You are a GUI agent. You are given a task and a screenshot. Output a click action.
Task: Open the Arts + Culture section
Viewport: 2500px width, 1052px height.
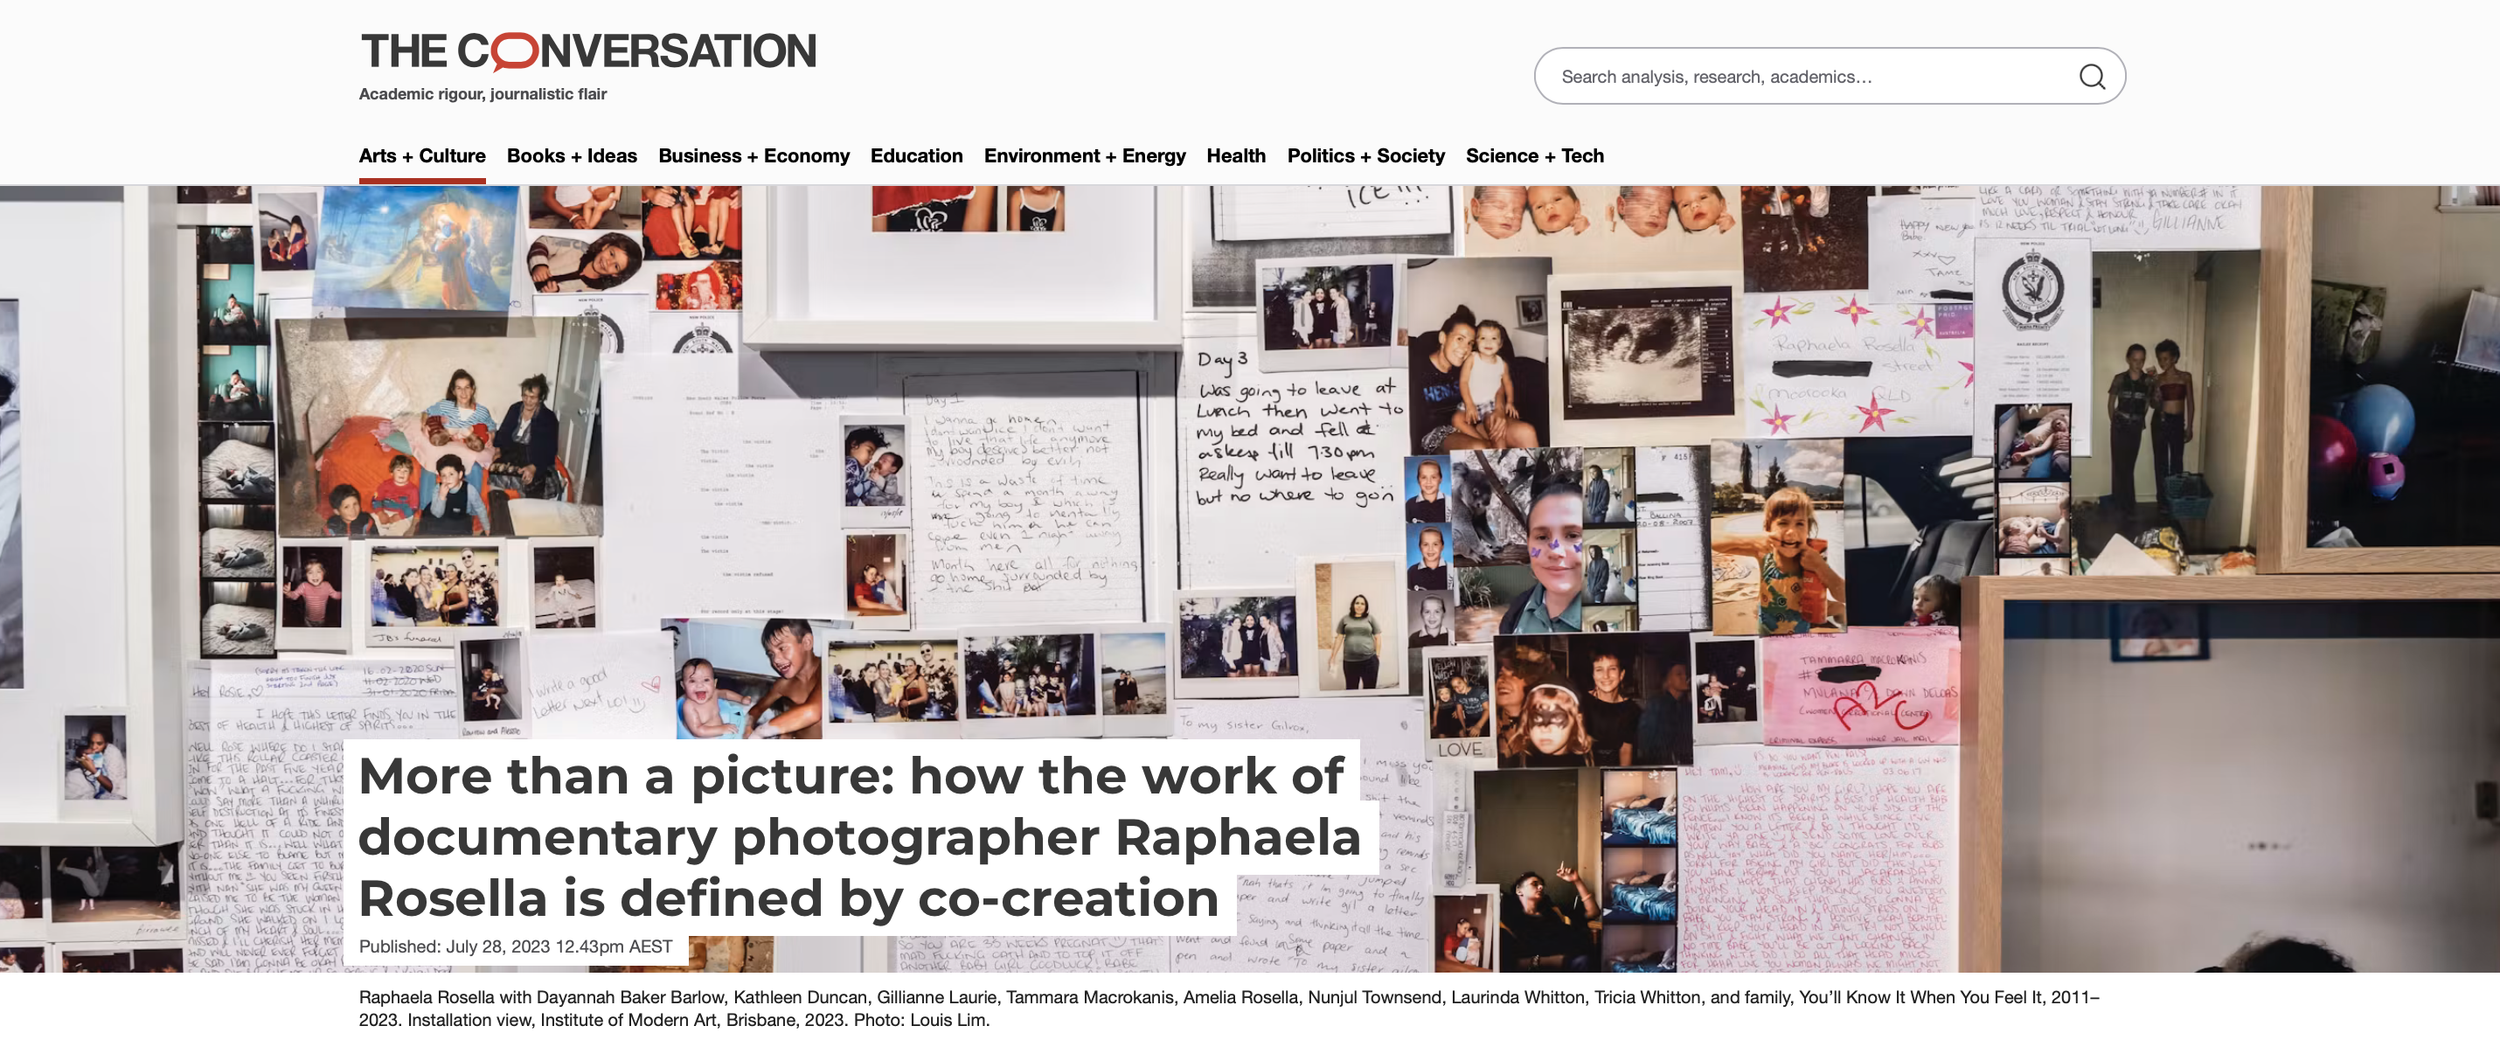[422, 156]
